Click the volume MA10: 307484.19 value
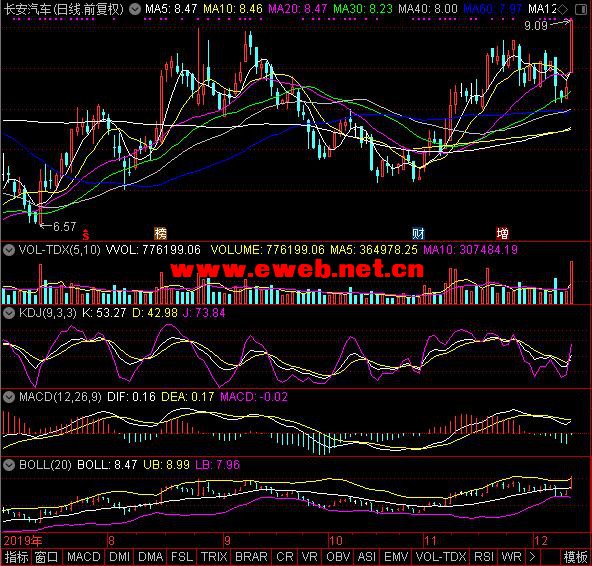 [470, 250]
